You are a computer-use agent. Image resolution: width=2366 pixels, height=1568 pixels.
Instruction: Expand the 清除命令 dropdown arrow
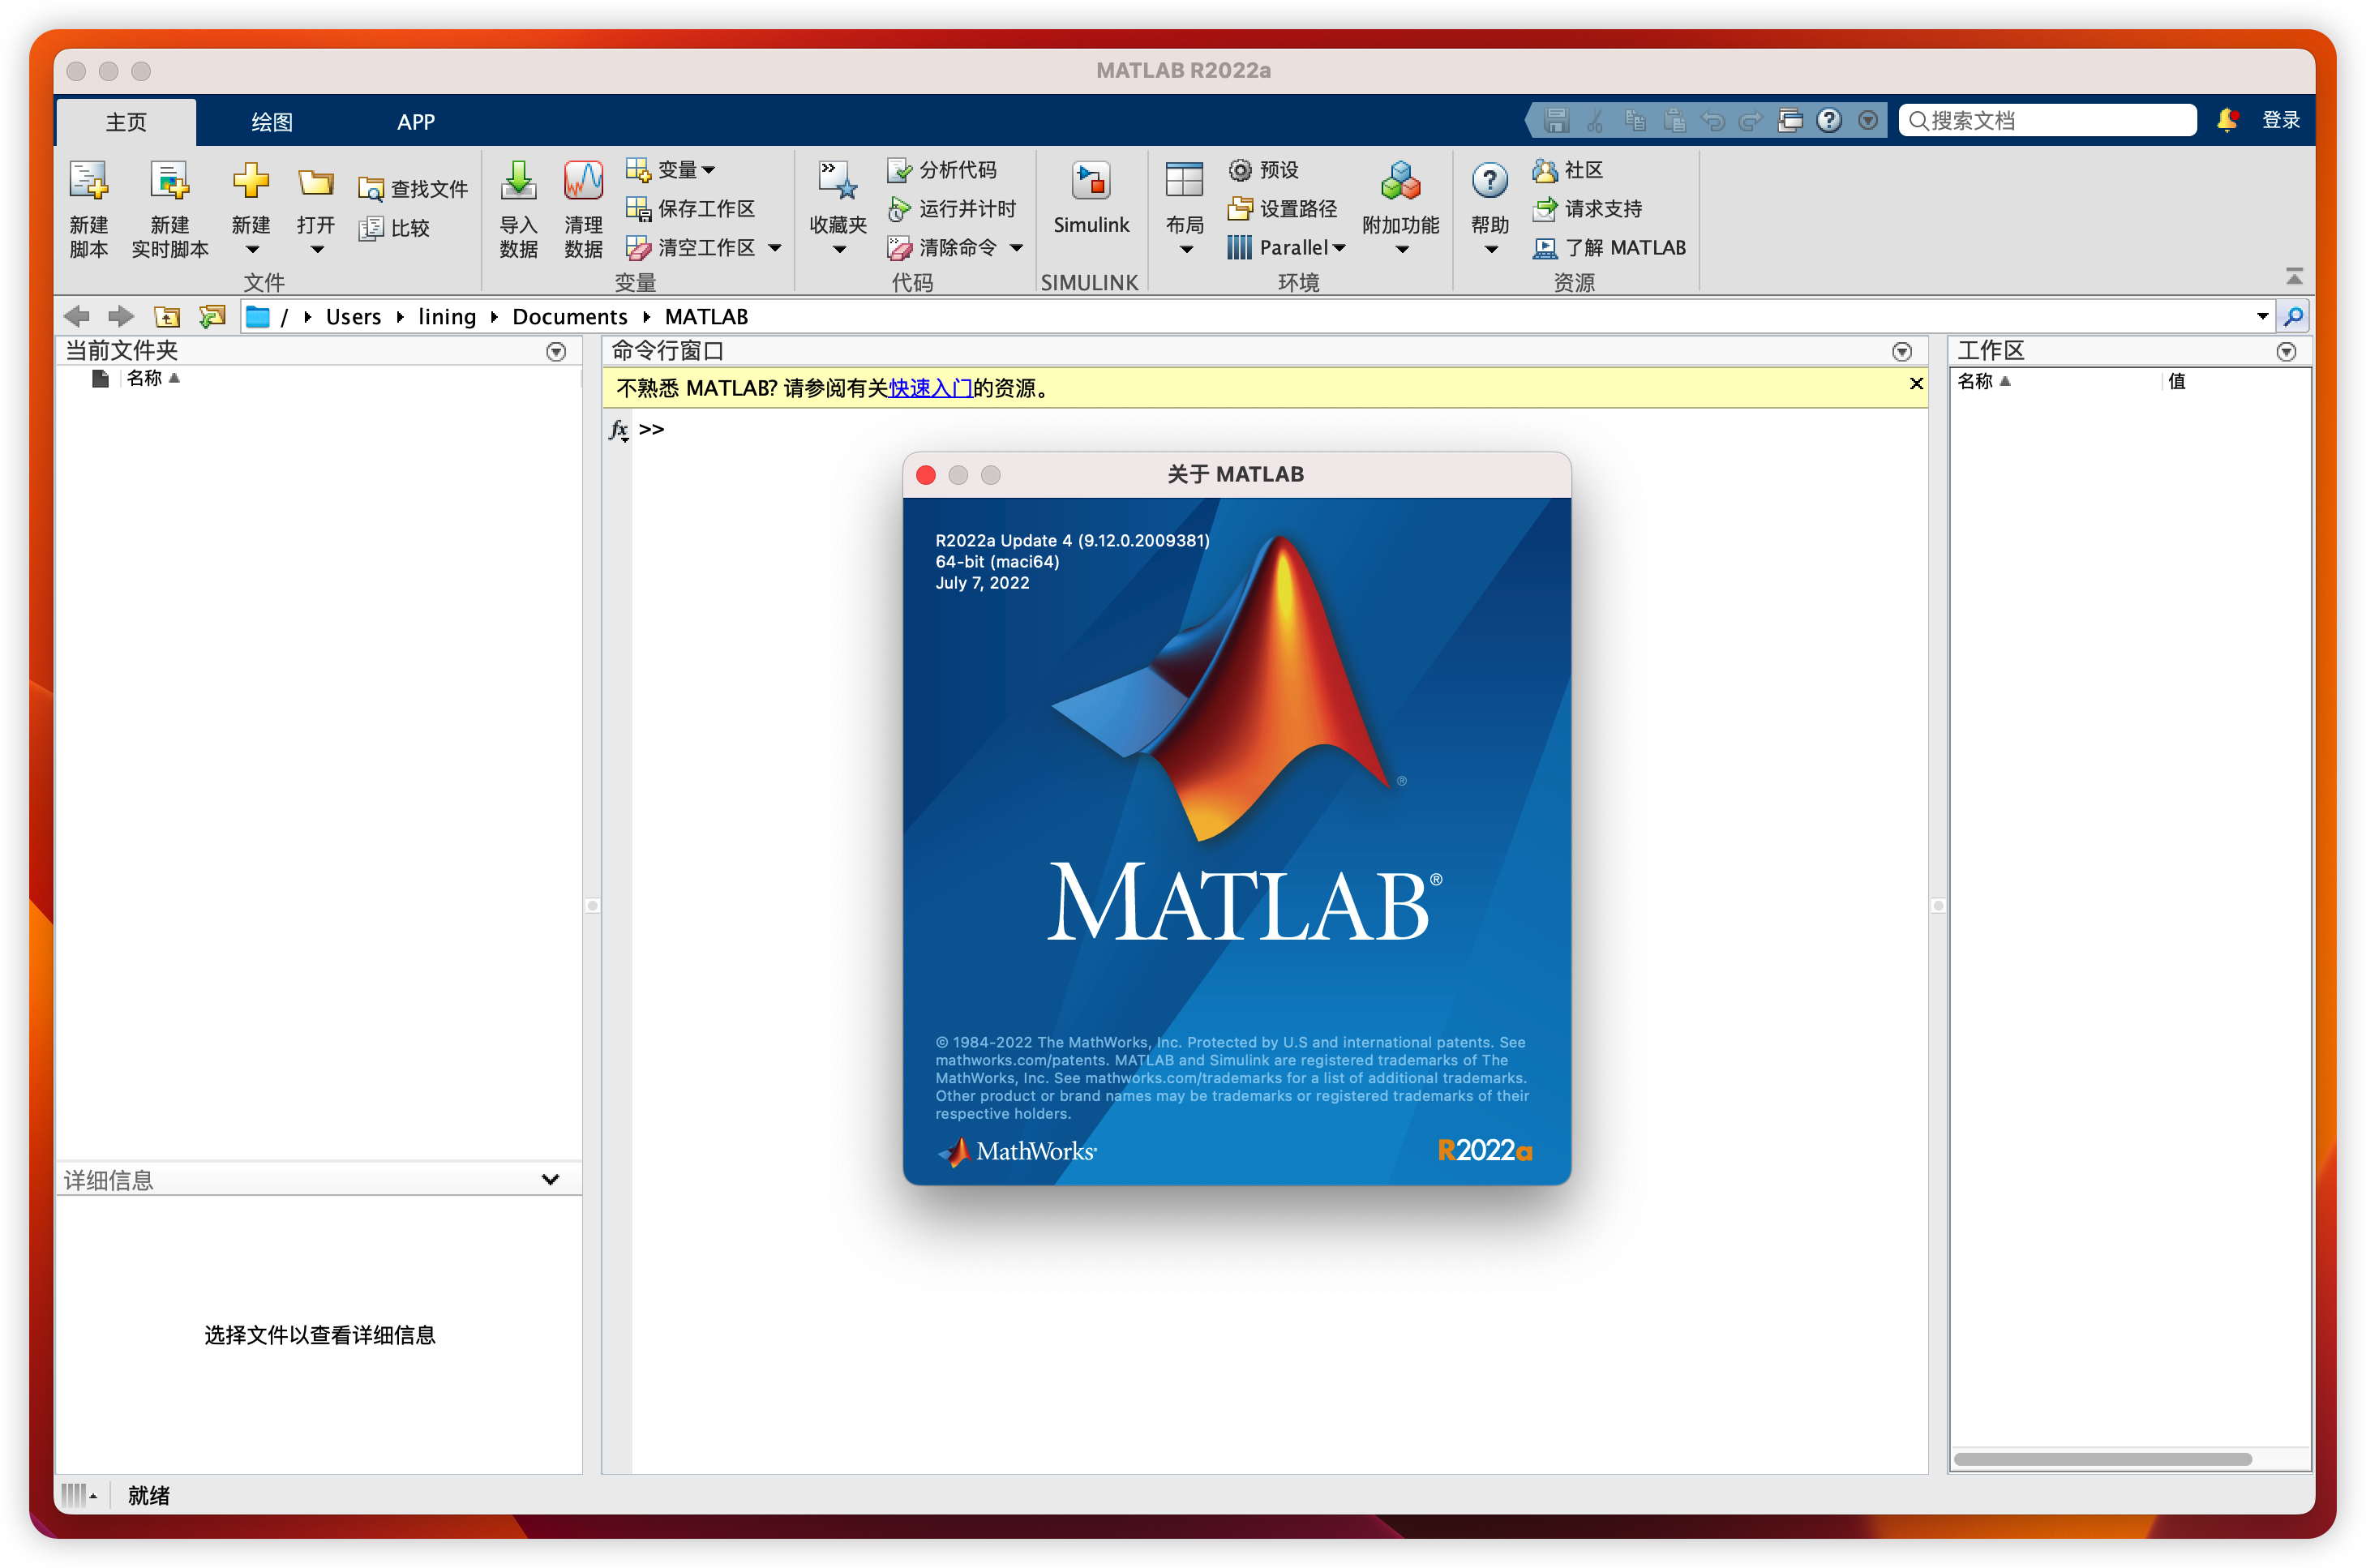coord(1017,248)
